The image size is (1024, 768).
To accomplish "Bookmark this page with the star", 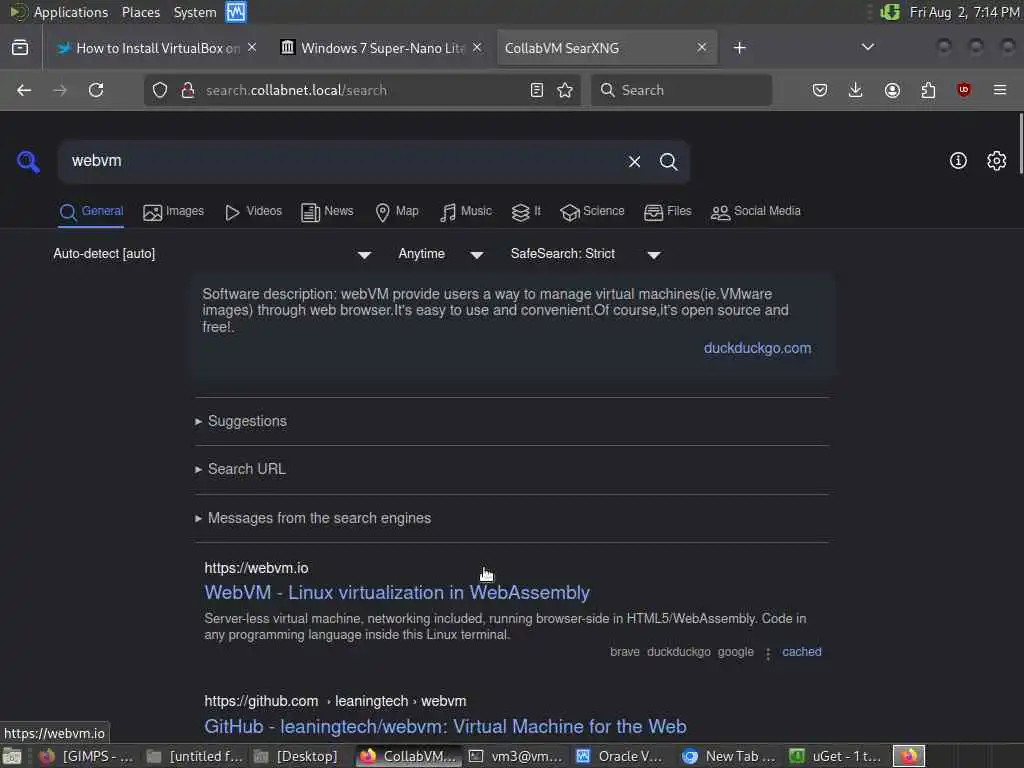I will click(565, 90).
